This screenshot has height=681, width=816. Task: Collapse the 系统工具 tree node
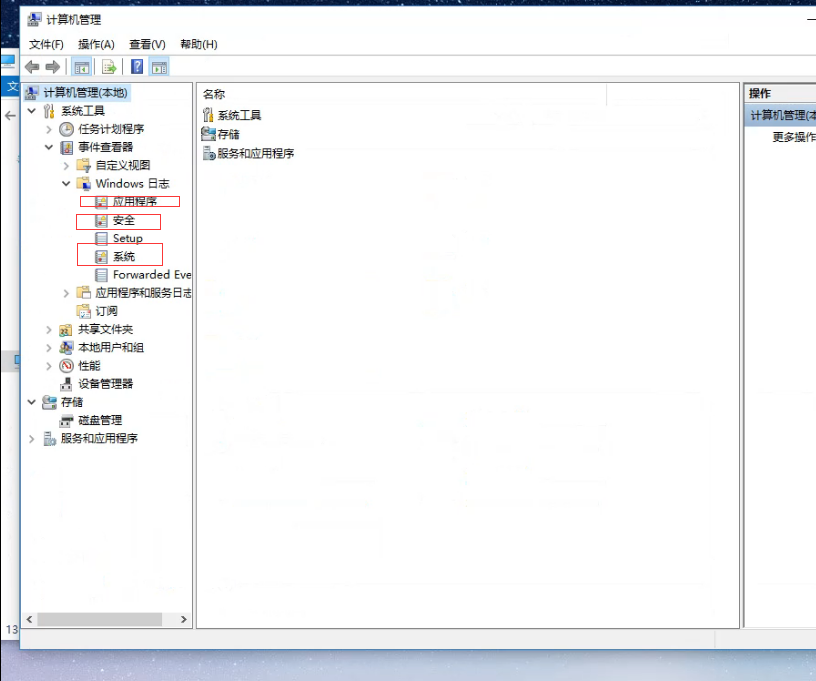(x=32, y=111)
